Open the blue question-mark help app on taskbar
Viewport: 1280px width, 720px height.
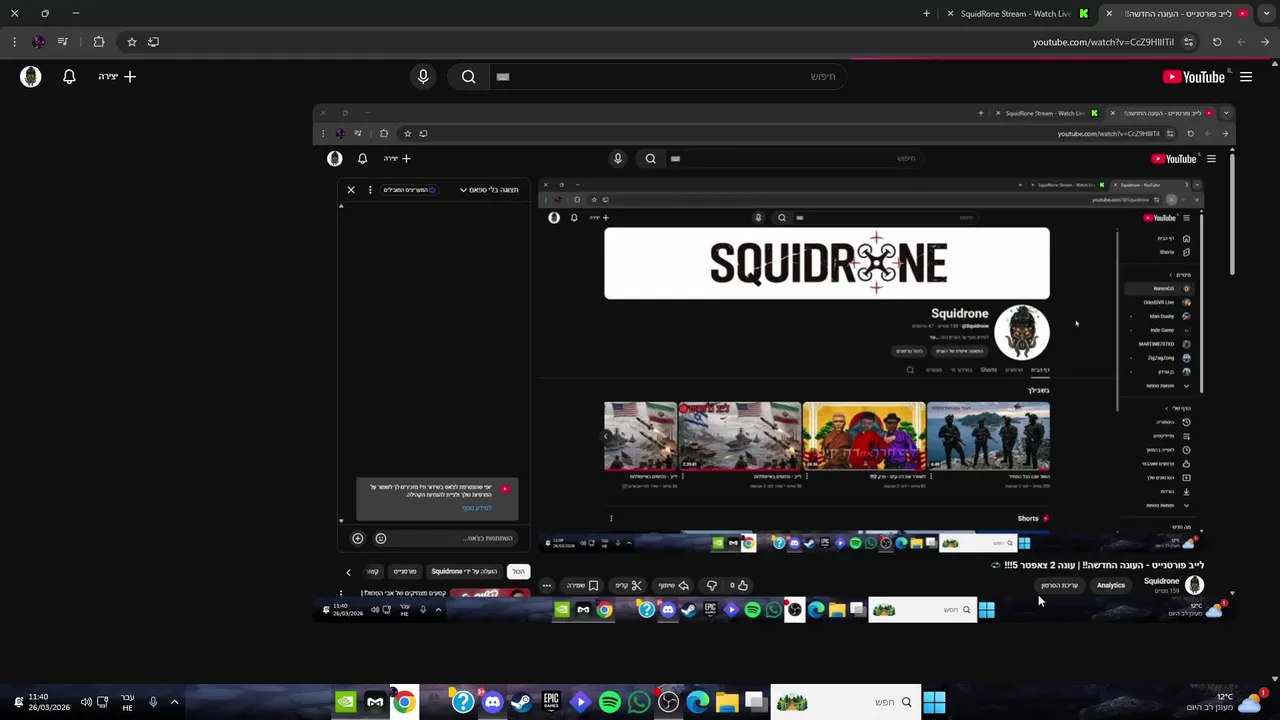point(463,702)
